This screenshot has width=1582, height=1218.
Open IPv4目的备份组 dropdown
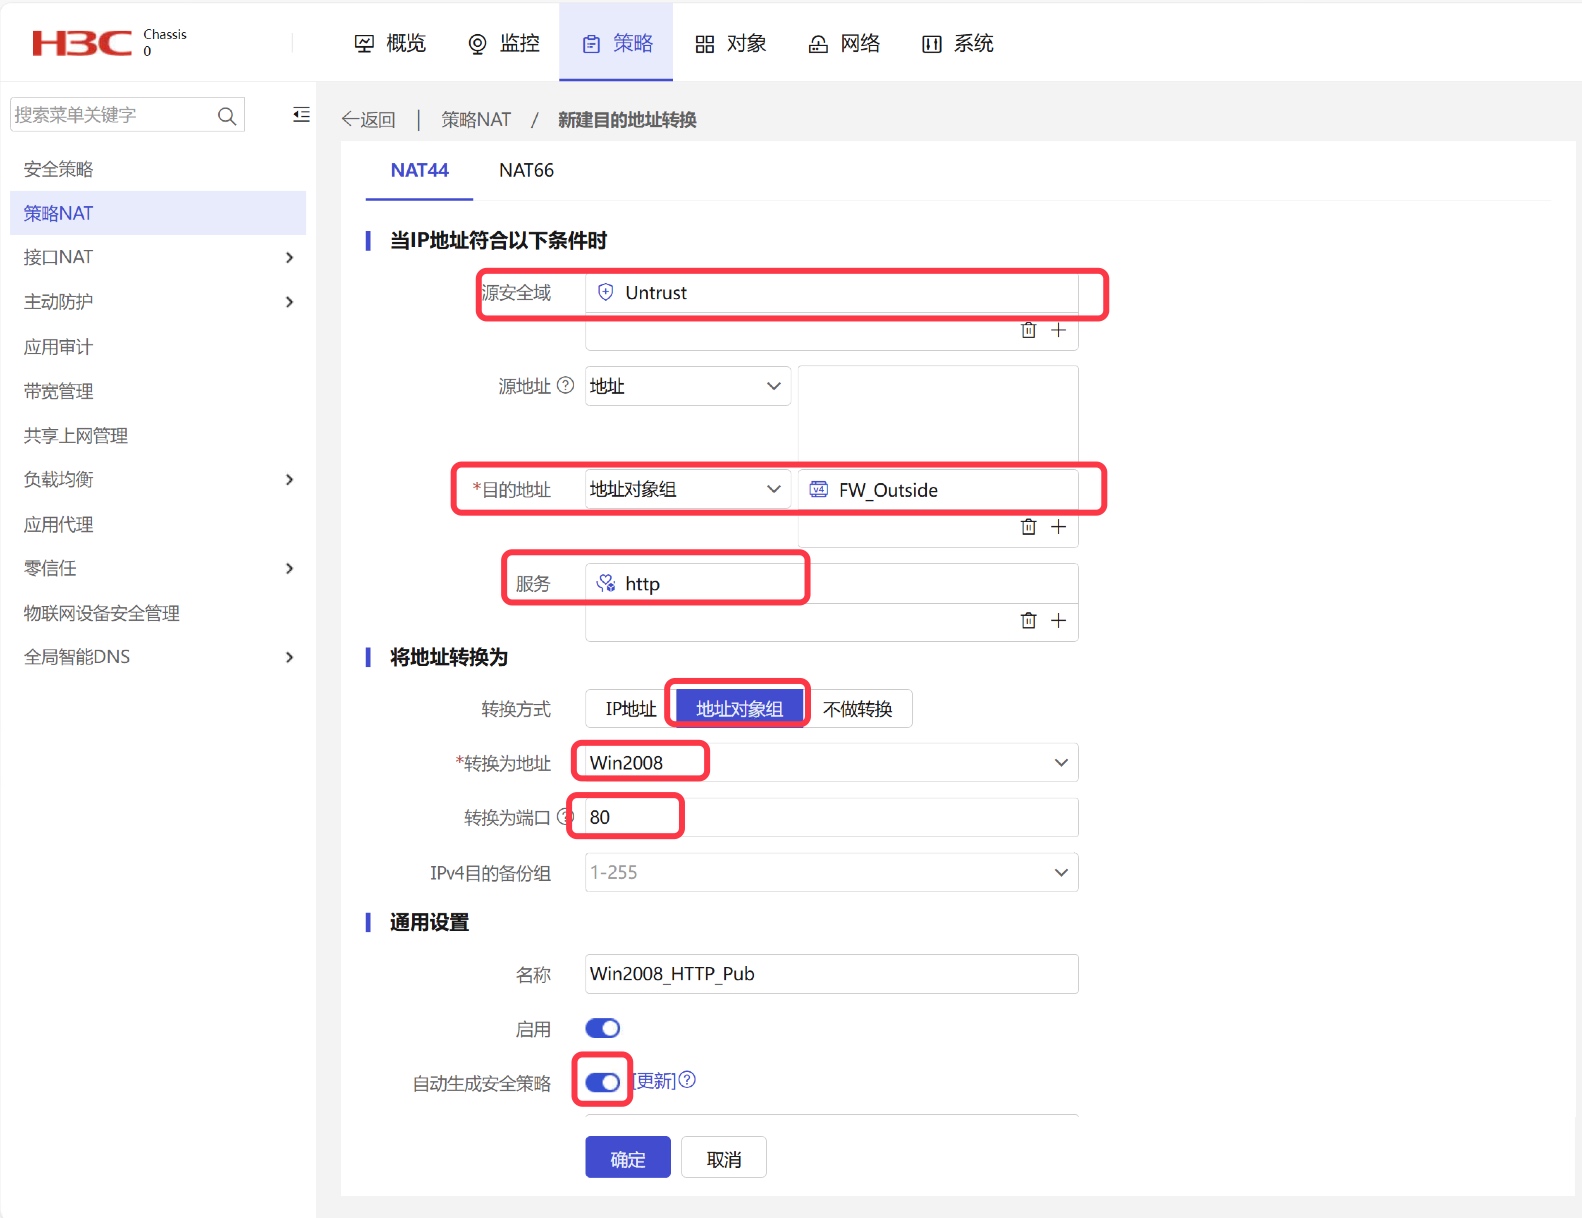(x=831, y=872)
